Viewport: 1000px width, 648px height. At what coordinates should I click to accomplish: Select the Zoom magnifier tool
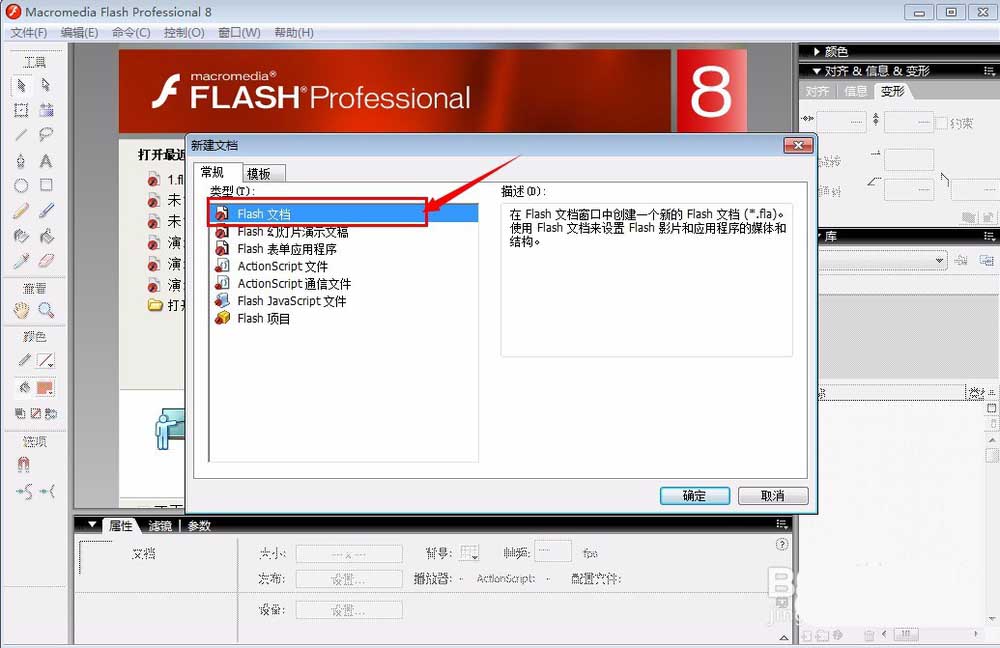point(46,311)
